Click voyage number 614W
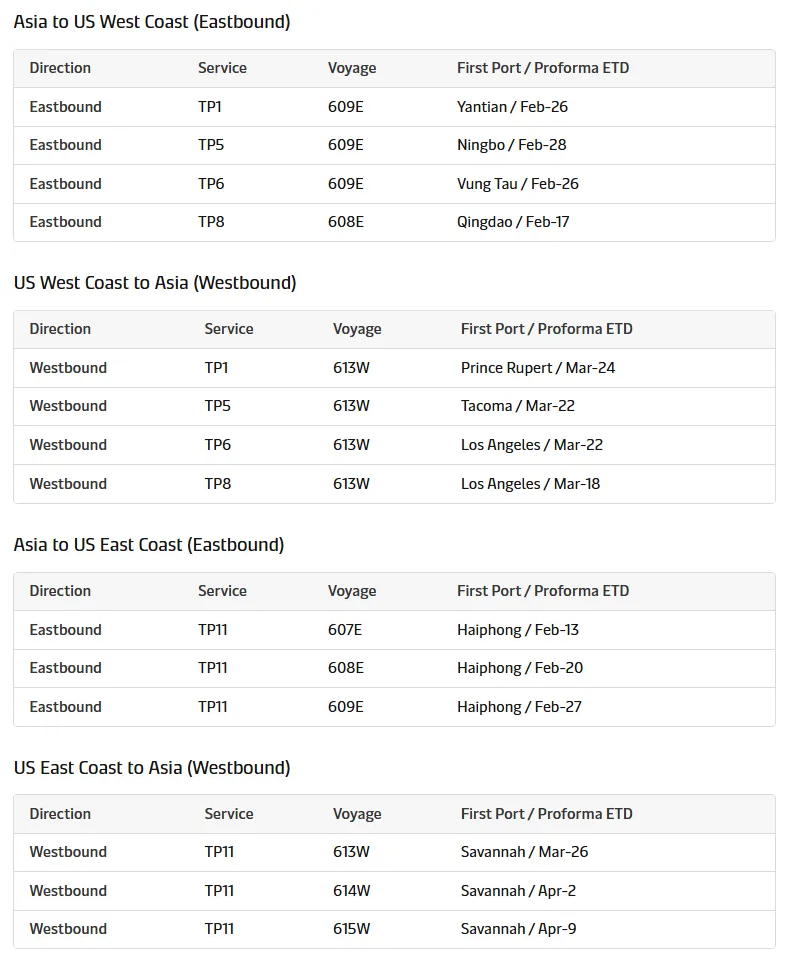This screenshot has width=787, height=975. [x=351, y=891]
